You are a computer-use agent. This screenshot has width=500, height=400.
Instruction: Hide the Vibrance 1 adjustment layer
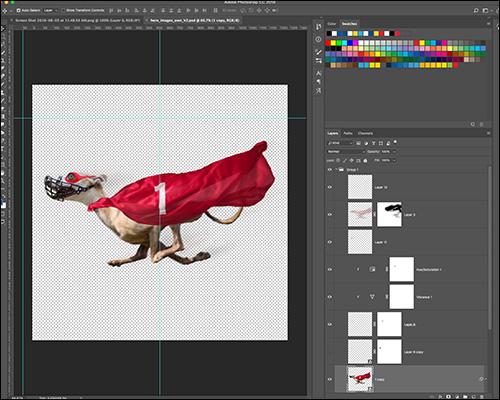330,297
